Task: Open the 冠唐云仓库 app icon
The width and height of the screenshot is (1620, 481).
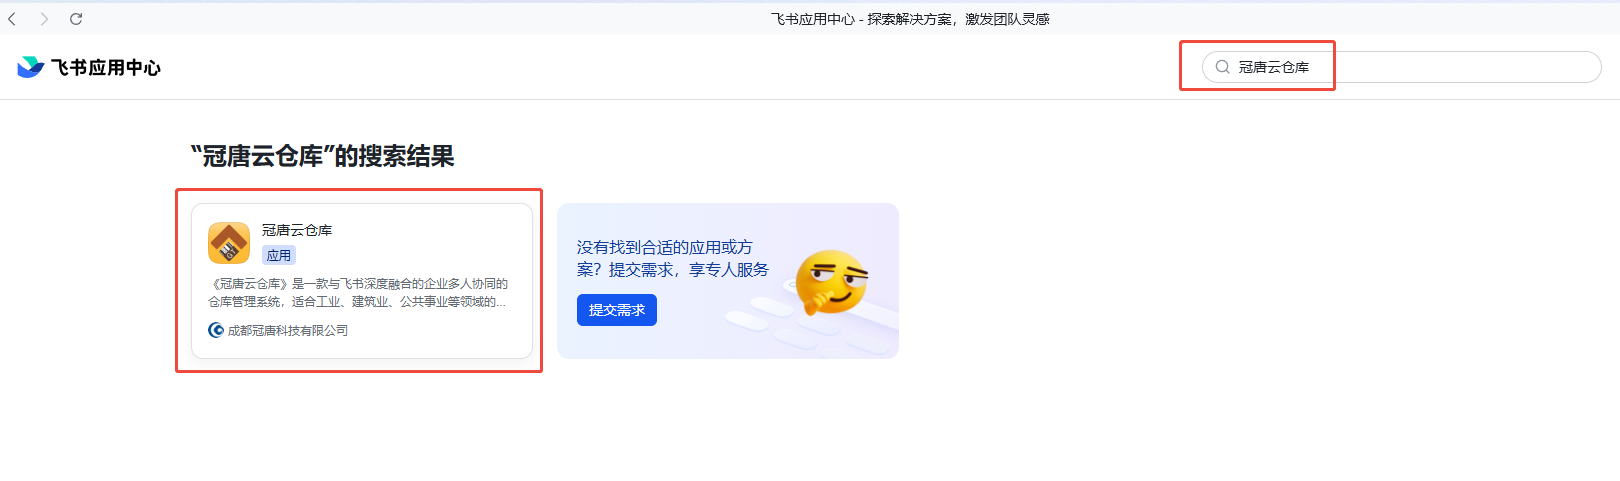Action: [x=229, y=243]
